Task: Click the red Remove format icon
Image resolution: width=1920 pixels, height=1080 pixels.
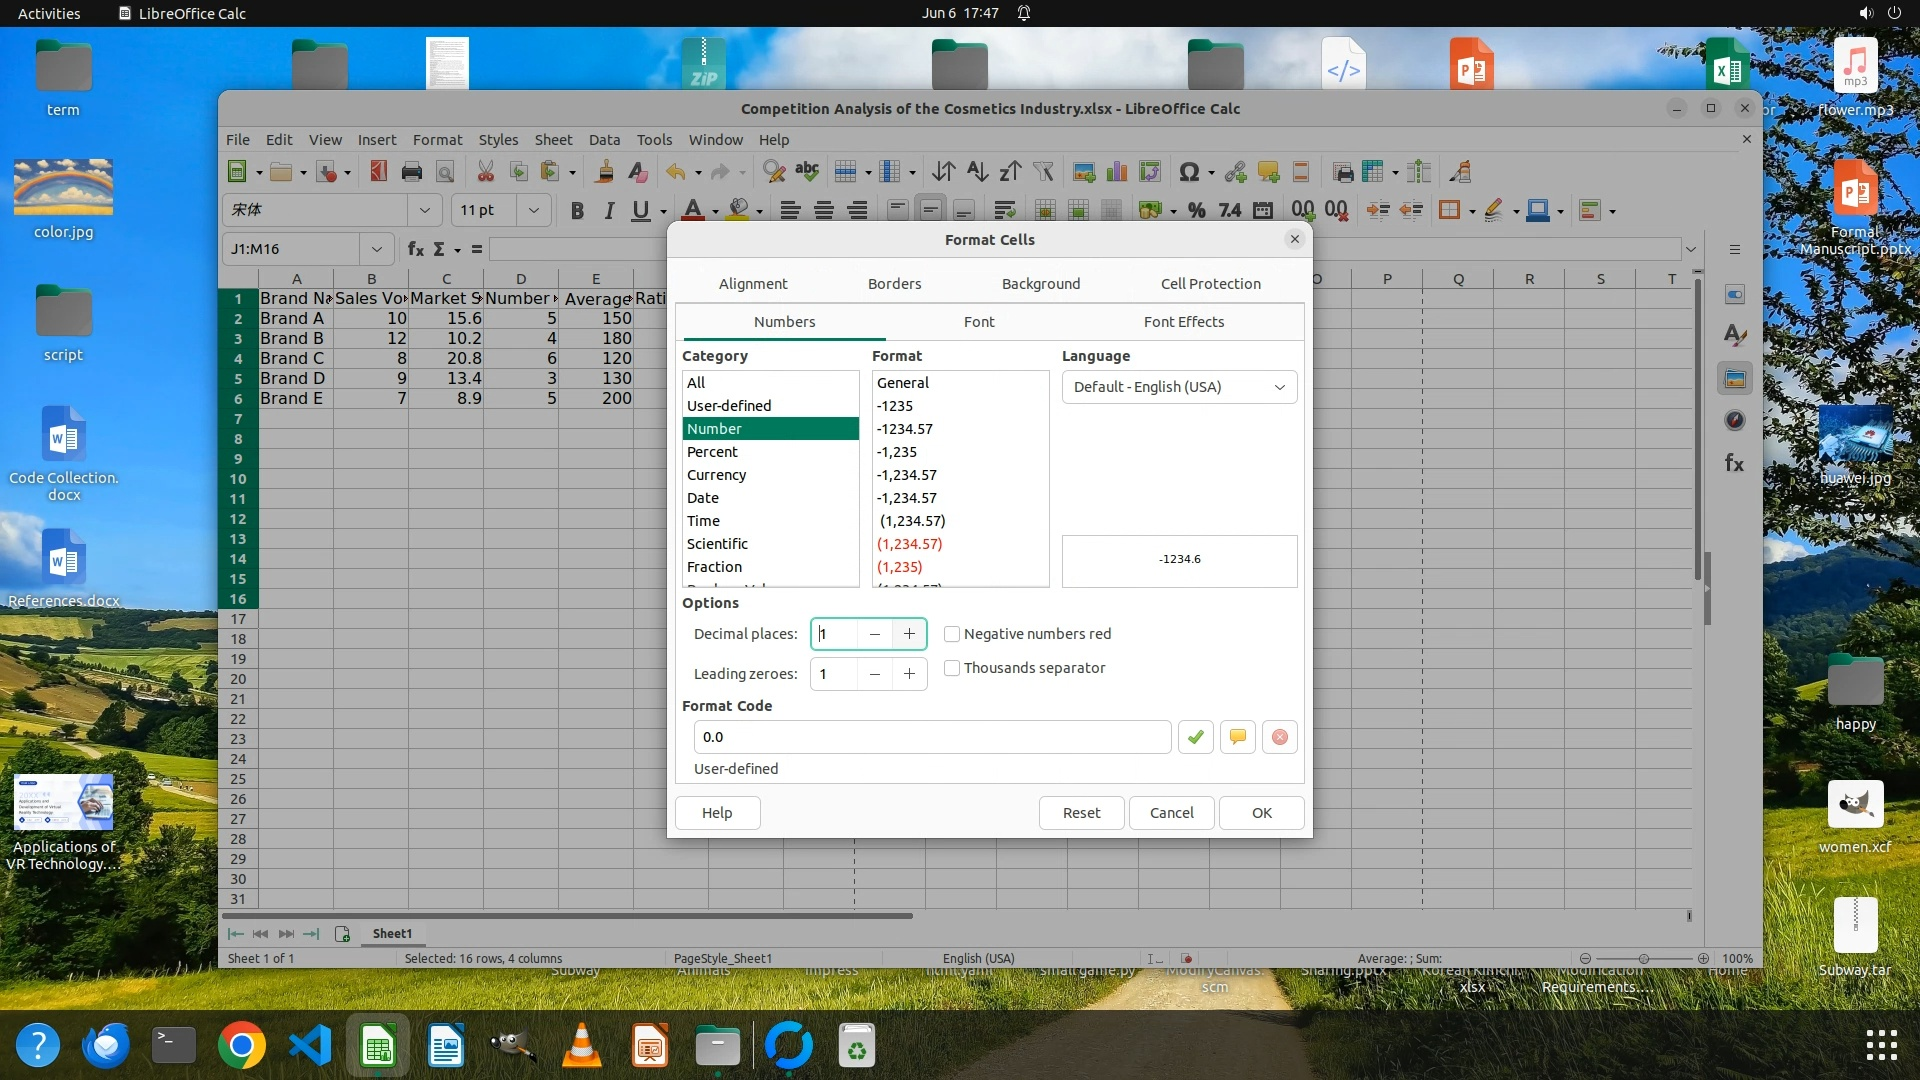Action: click(x=1279, y=737)
